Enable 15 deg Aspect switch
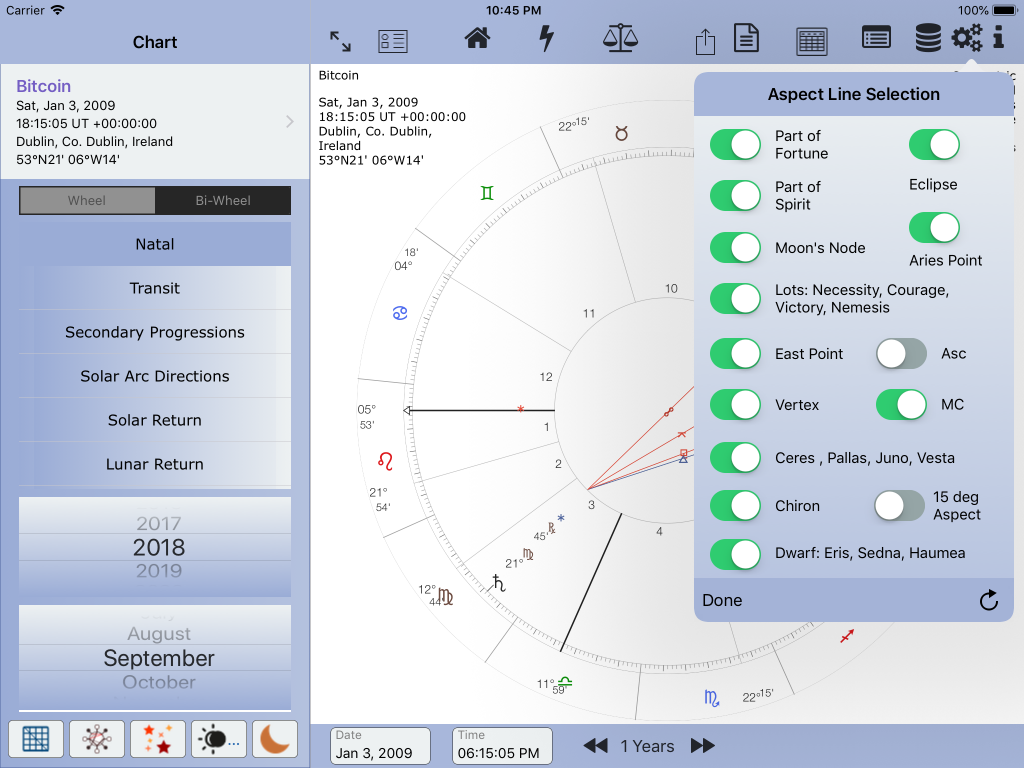Screen dimensions: 1024x768 900,505
